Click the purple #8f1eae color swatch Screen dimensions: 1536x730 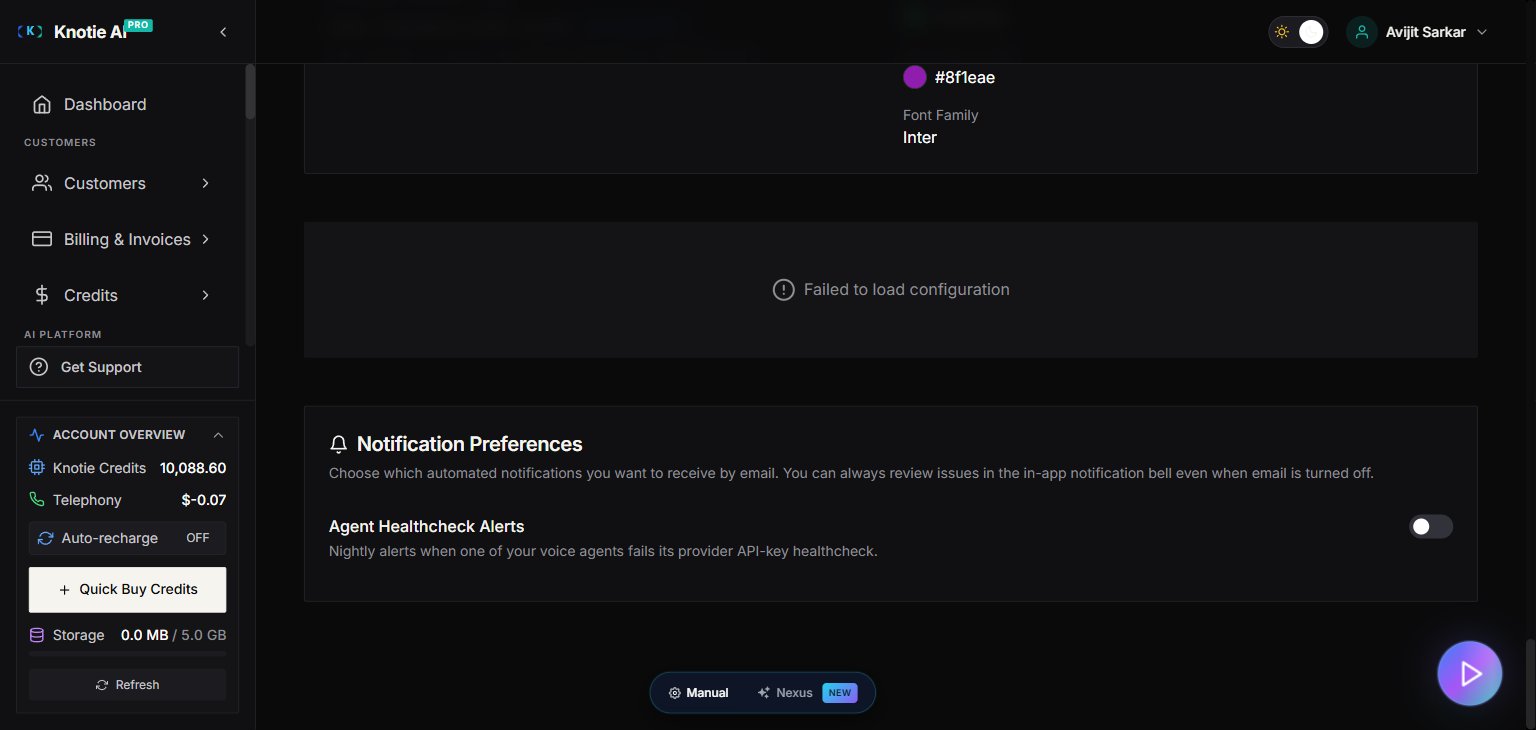[914, 77]
